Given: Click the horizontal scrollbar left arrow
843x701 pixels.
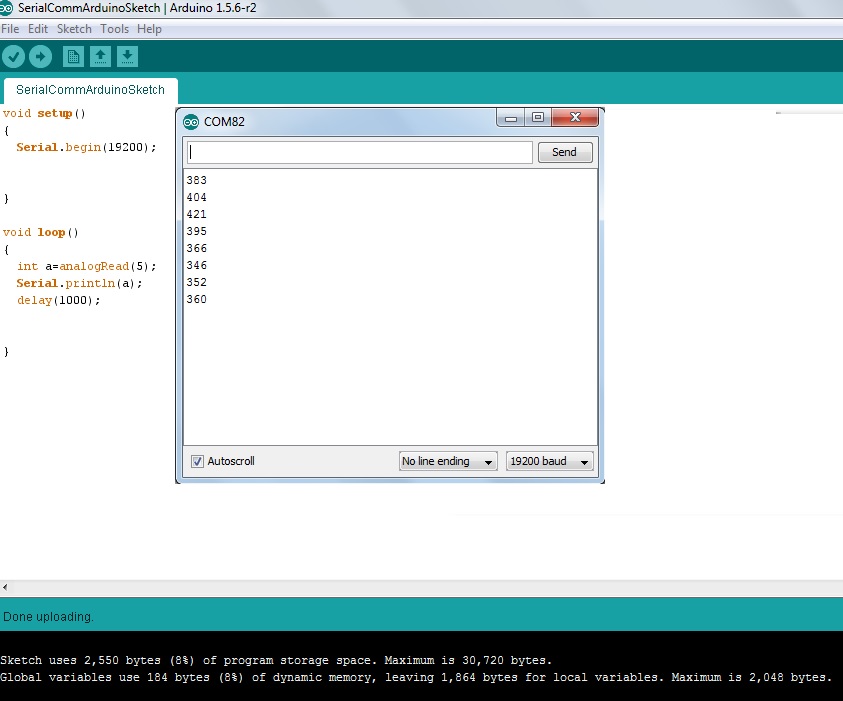Looking at the screenshot, I should (x=5, y=587).
